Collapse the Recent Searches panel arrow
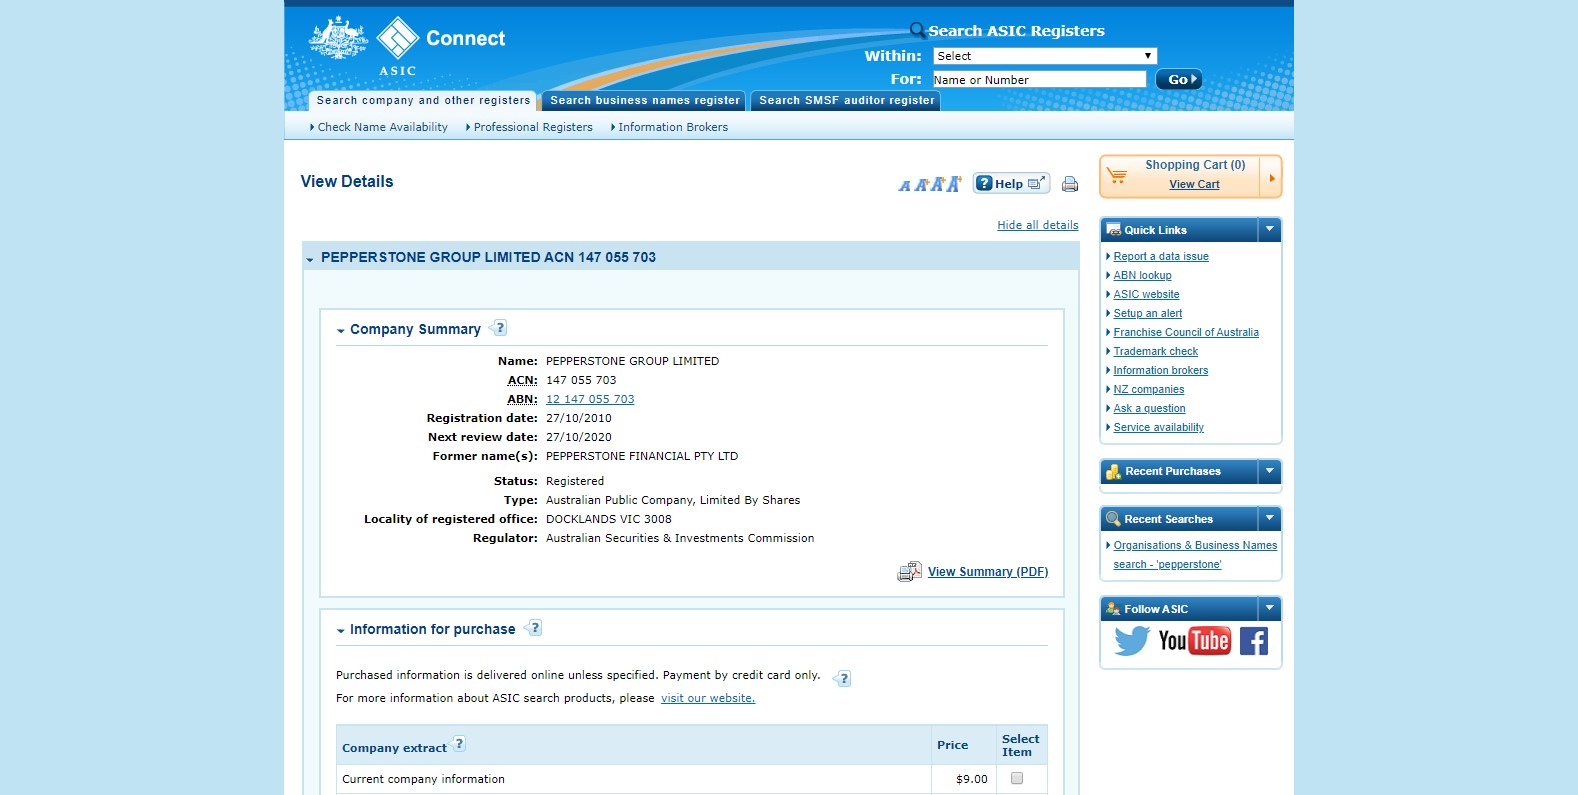 point(1269,519)
